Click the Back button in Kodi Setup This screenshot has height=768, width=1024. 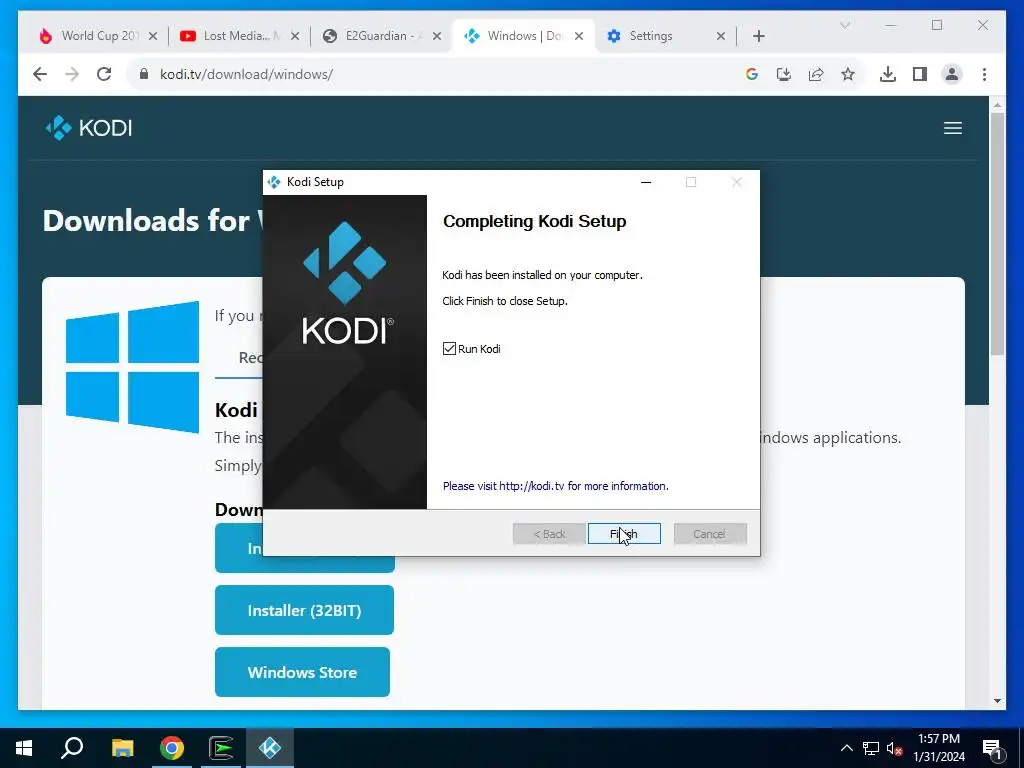coord(549,534)
